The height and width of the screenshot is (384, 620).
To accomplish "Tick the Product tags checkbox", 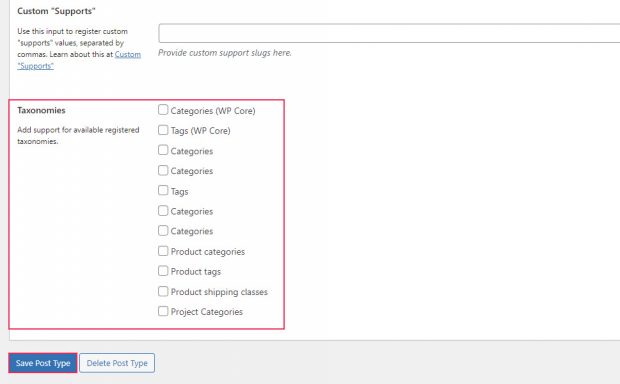I will pos(163,271).
